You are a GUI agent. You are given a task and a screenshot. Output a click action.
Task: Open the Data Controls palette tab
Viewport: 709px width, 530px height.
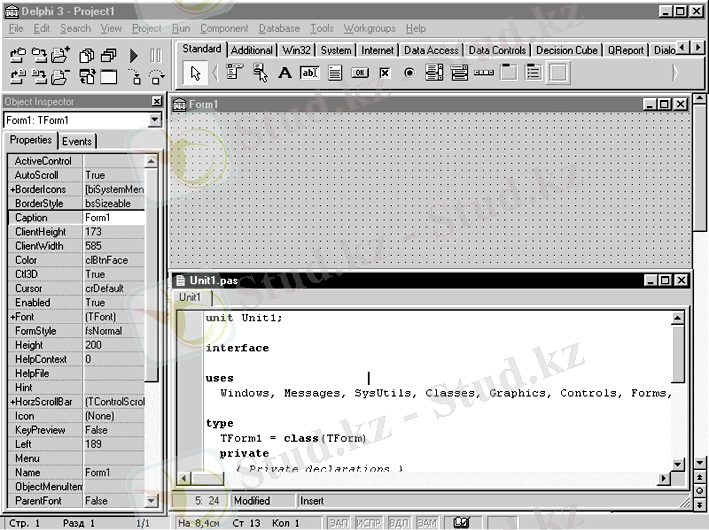496,50
